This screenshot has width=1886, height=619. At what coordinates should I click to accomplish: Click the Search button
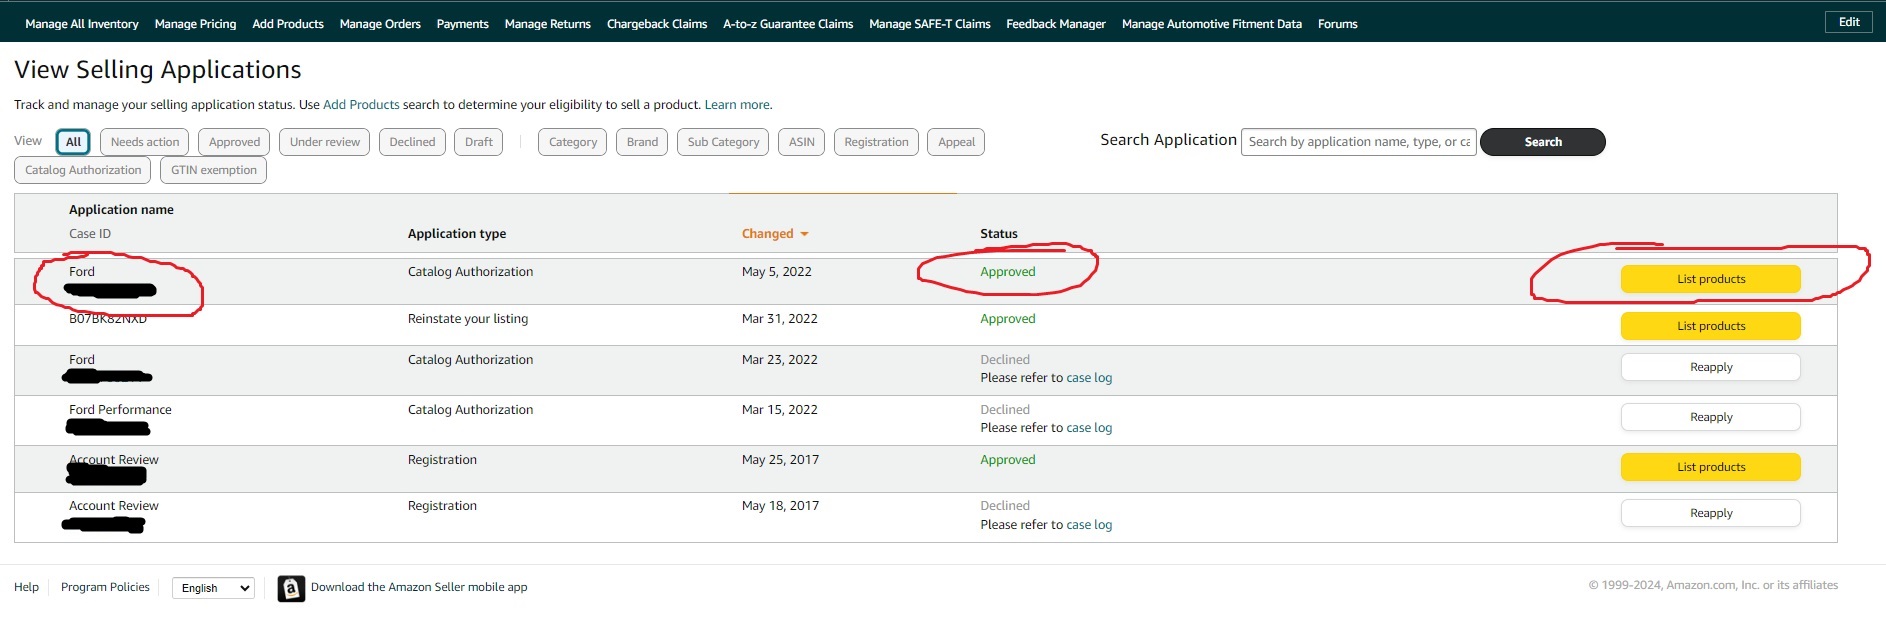(x=1543, y=142)
